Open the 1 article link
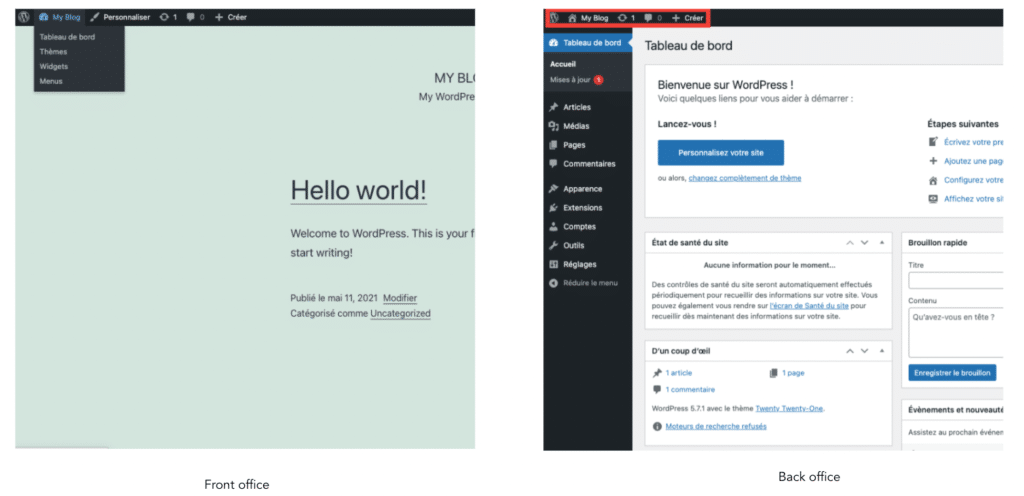 point(679,373)
